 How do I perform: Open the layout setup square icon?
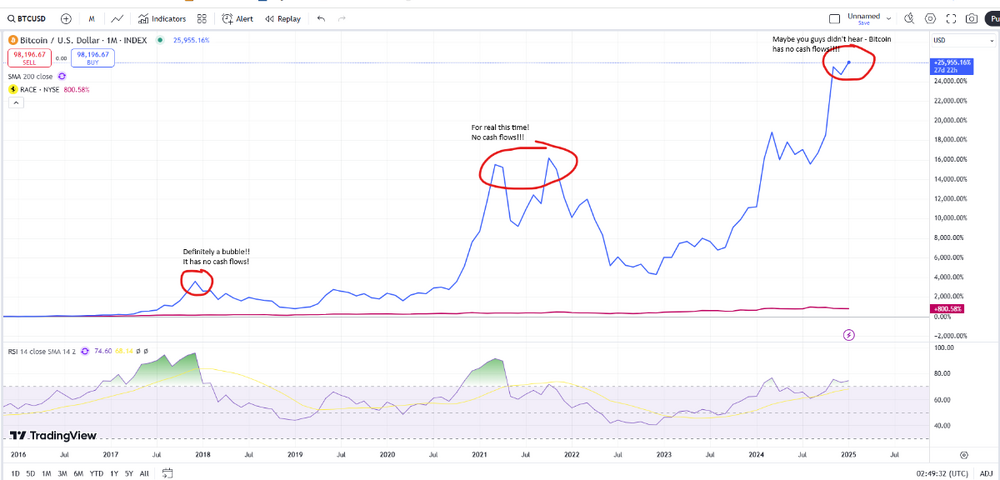[834, 19]
